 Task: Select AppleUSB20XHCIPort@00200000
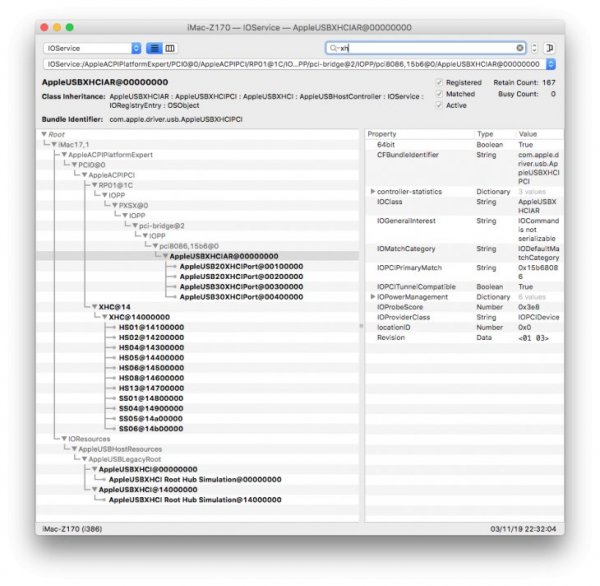tap(241, 276)
